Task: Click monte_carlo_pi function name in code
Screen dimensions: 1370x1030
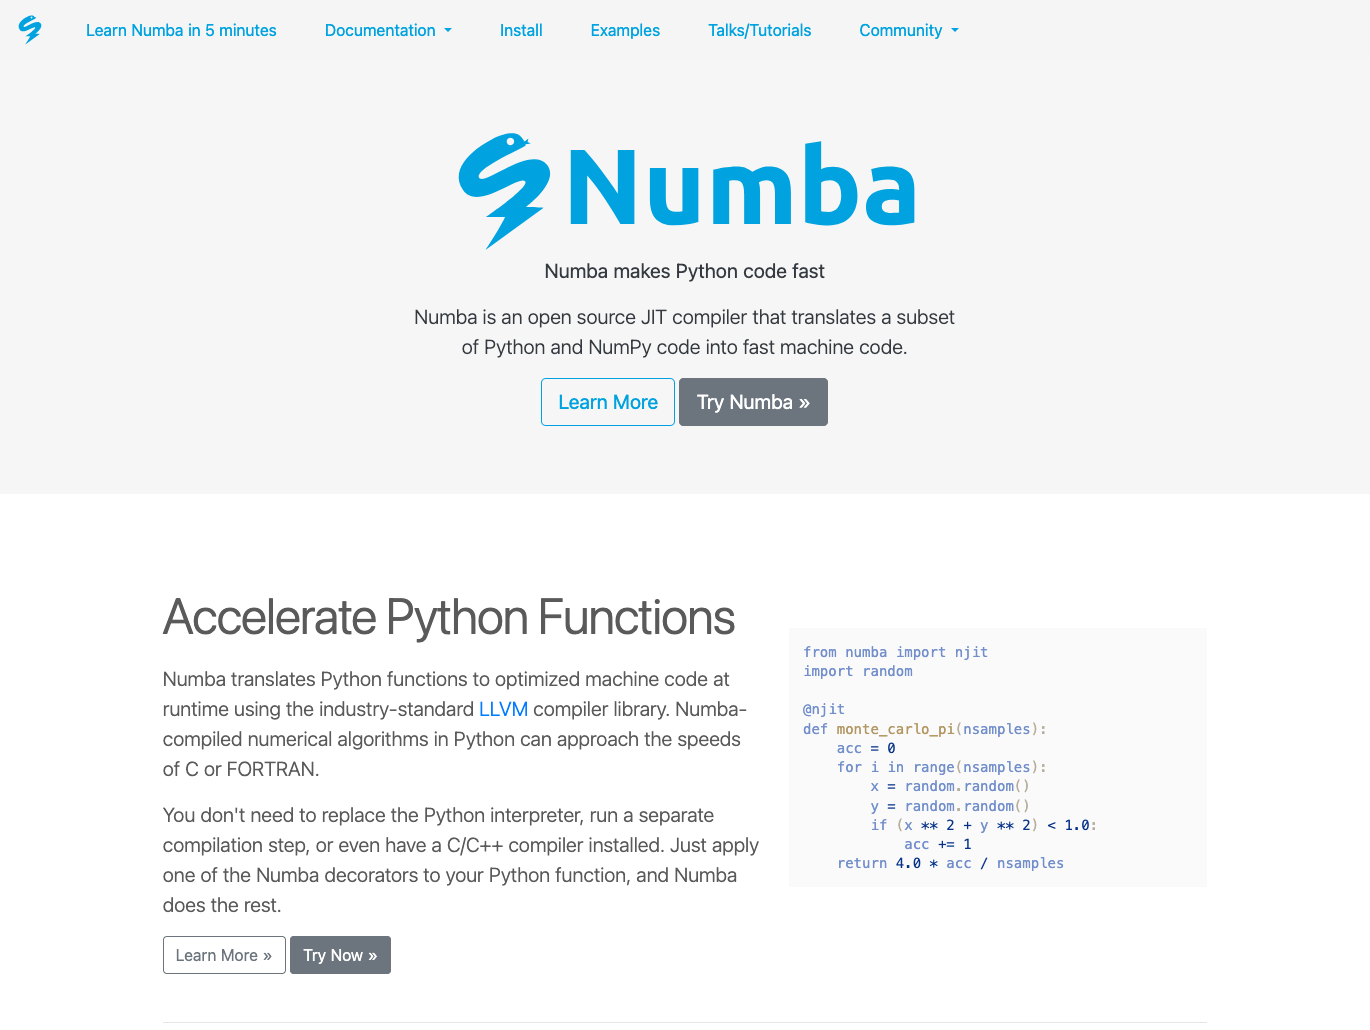Action: coord(895,729)
